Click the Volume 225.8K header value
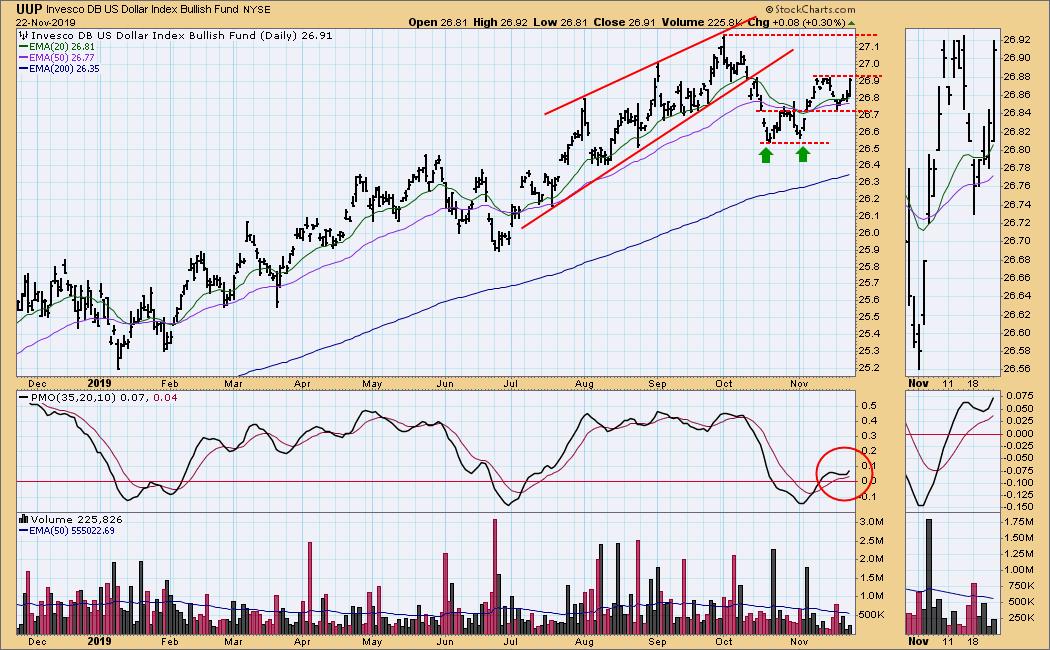1050x650 pixels. click(702, 22)
